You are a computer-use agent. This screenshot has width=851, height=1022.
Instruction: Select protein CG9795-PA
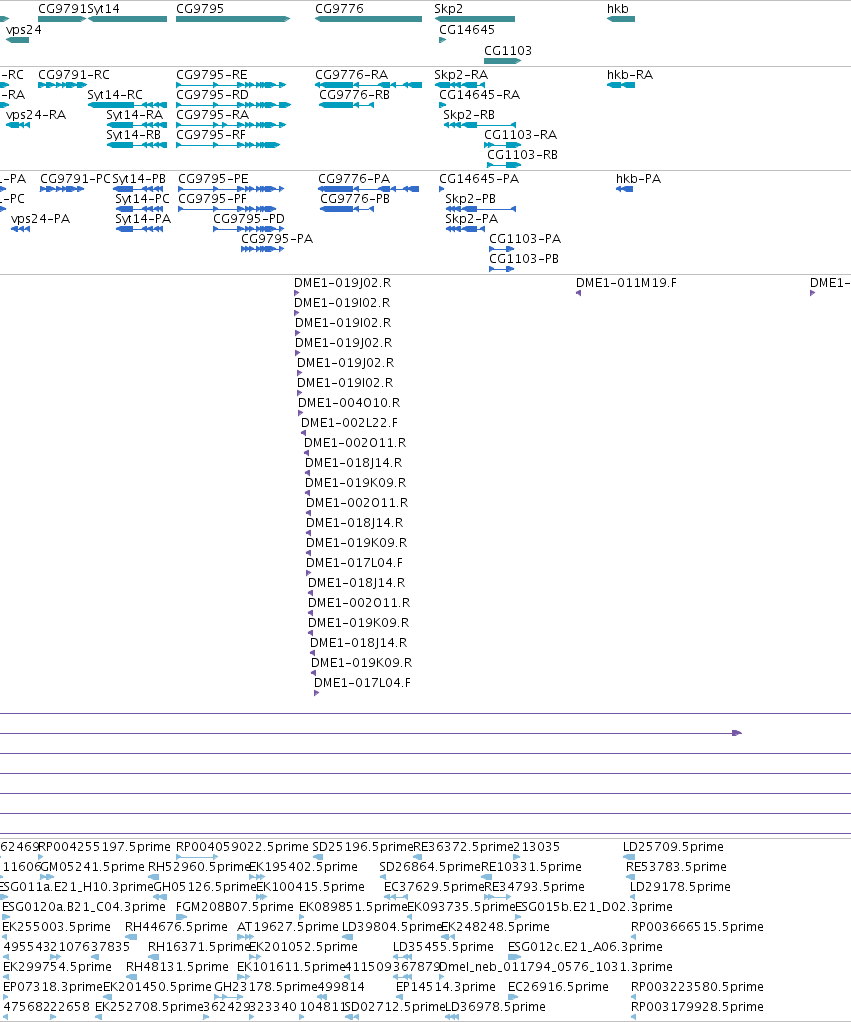[263, 249]
